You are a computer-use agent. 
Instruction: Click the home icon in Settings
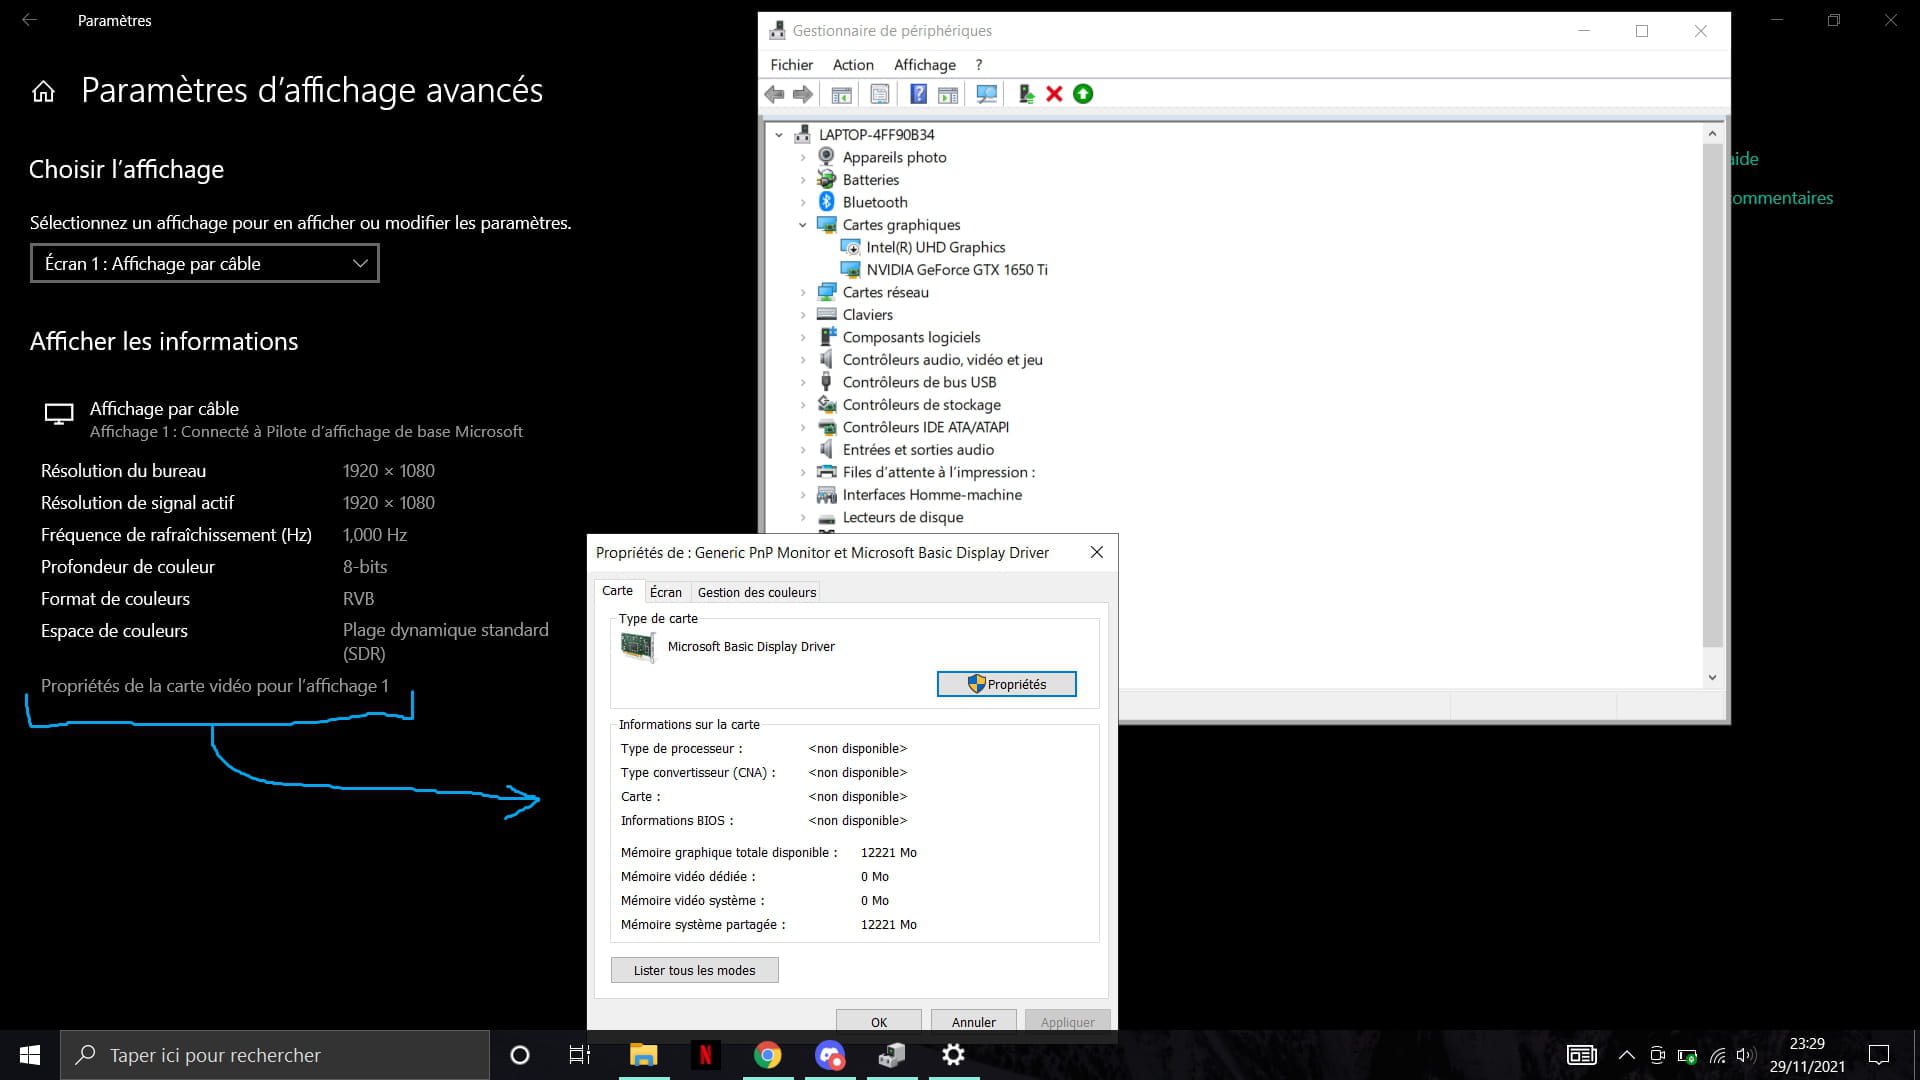point(43,92)
